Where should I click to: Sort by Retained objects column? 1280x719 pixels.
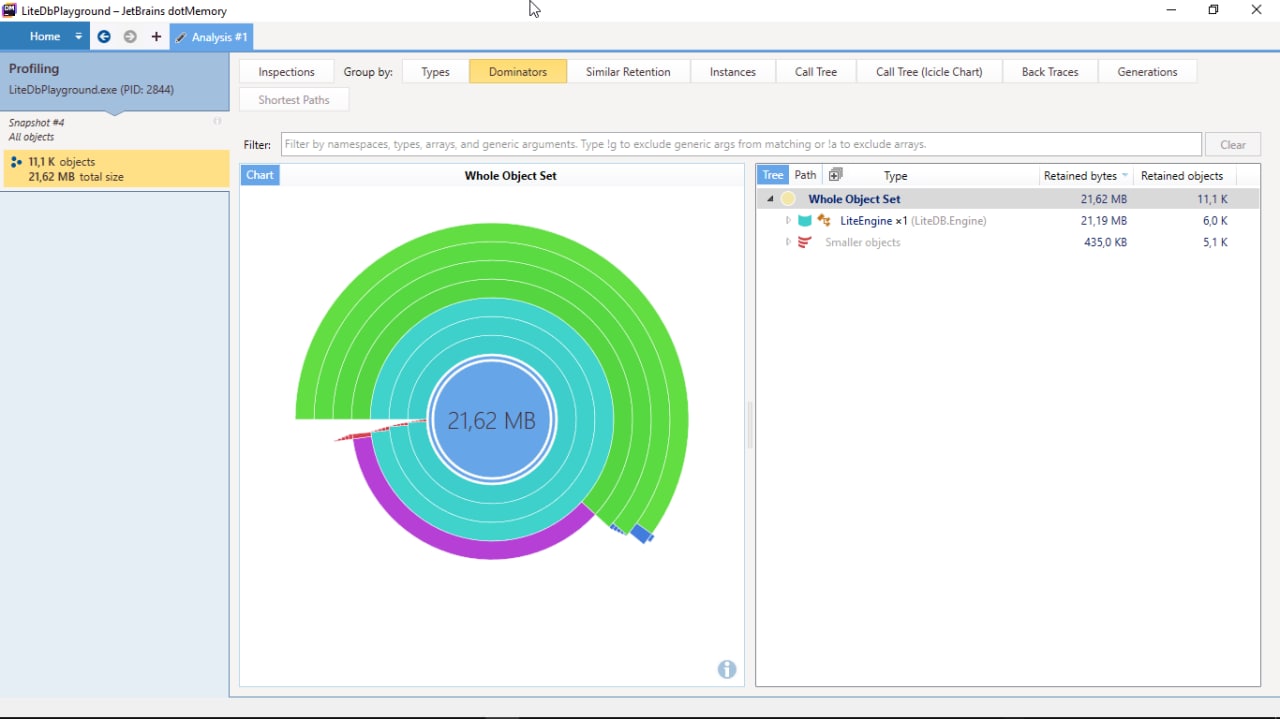(x=1183, y=176)
